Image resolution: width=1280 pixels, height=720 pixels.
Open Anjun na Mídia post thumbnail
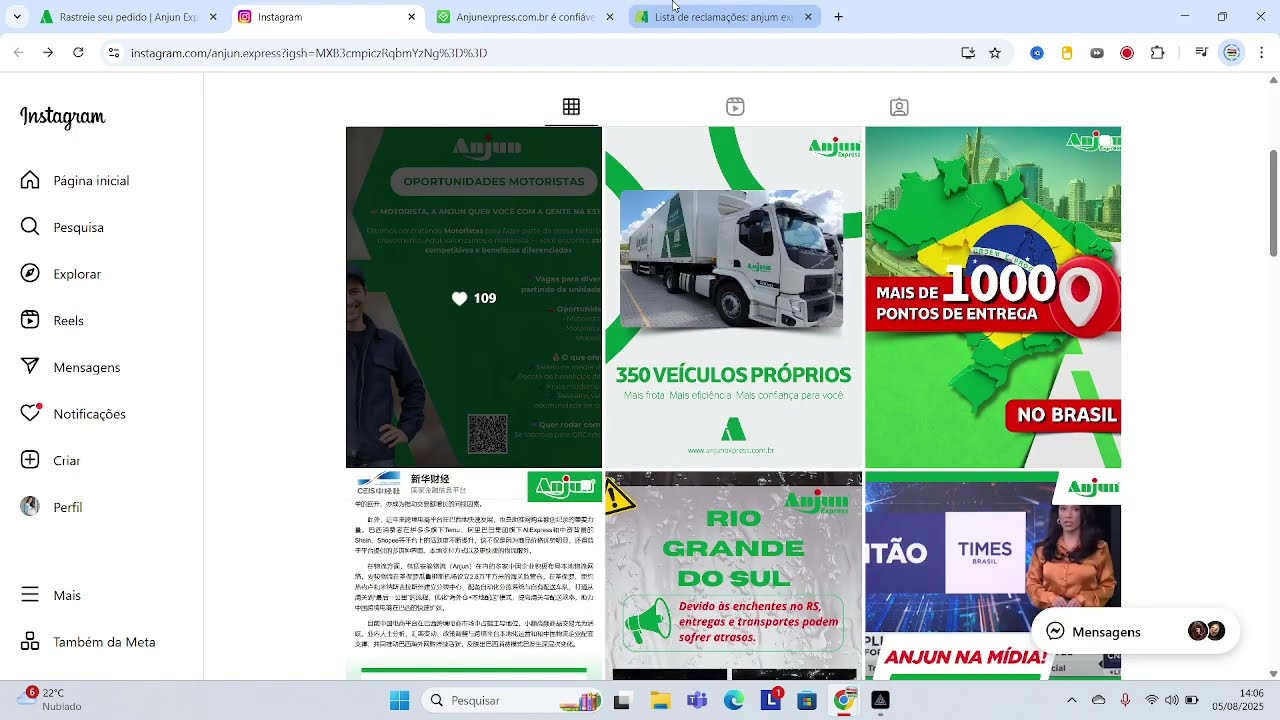[993, 575]
